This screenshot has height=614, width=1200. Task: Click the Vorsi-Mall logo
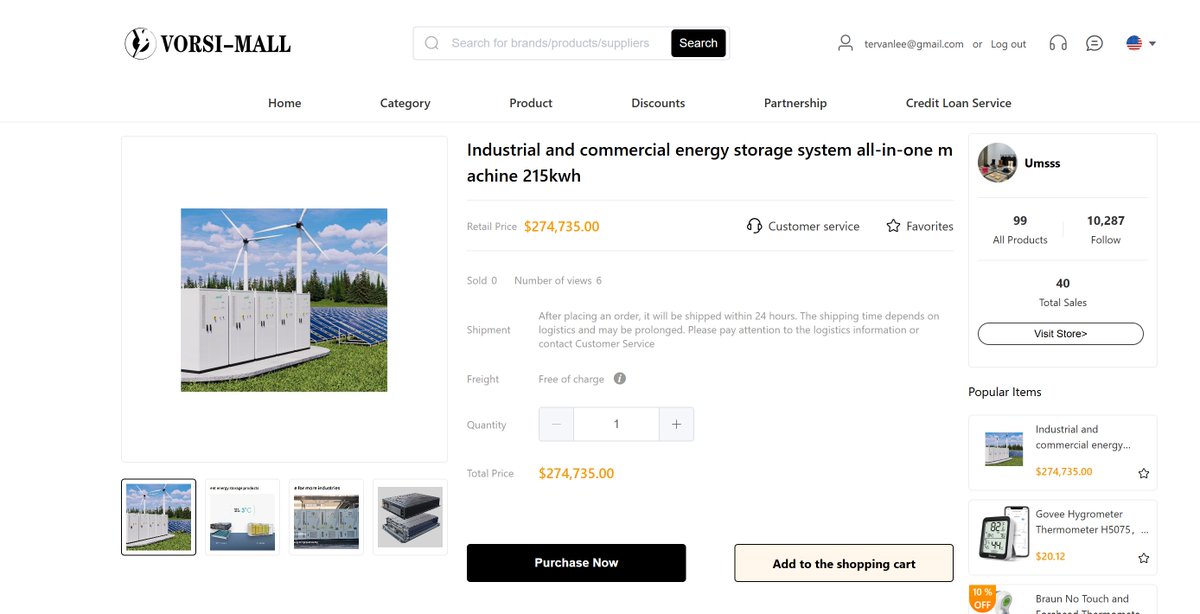tap(207, 43)
